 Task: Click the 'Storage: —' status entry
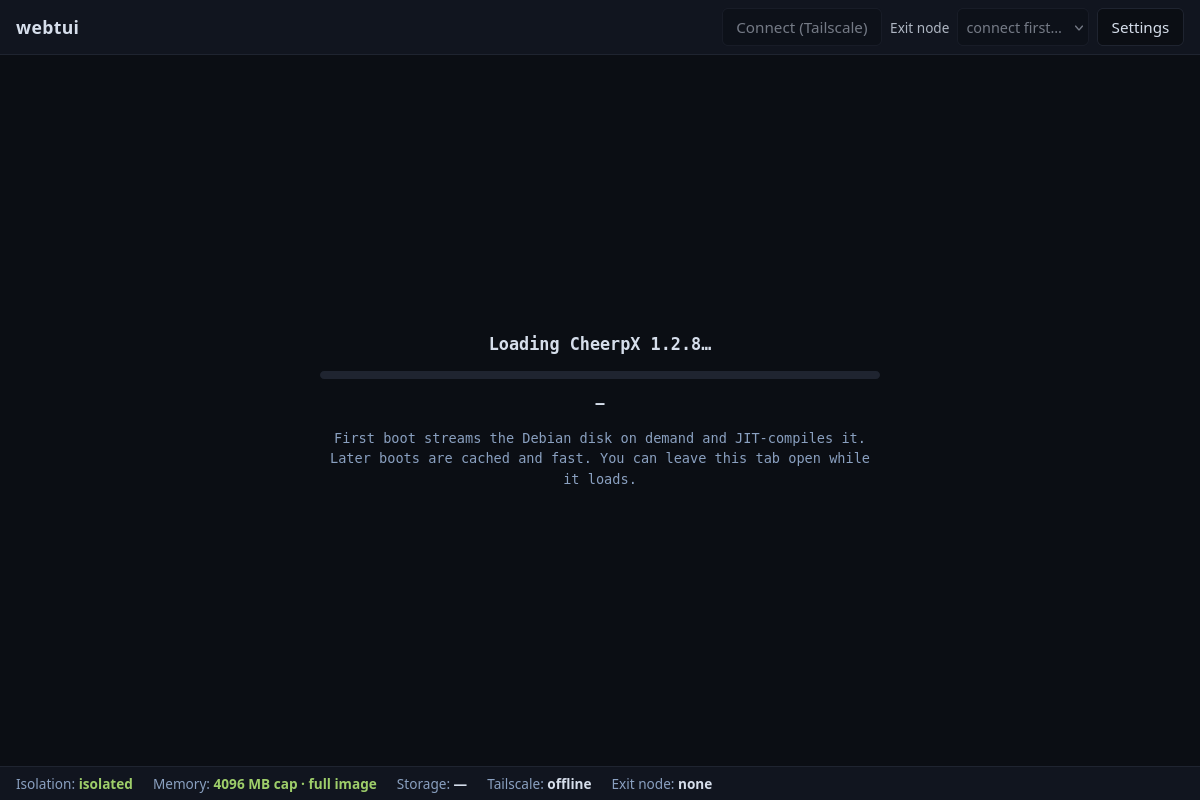point(432,784)
